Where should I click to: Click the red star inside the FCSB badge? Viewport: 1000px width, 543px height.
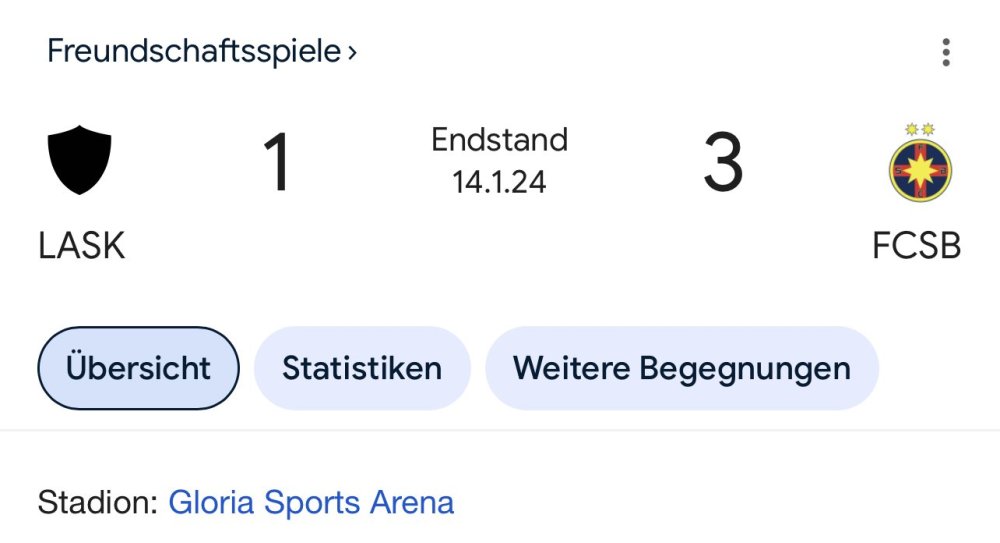[x=920, y=171]
